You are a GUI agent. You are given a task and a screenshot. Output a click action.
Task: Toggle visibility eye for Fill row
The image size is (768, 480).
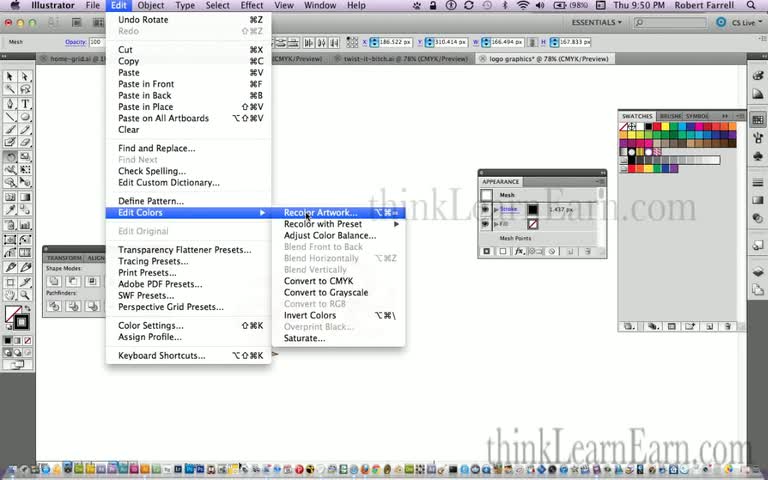click(485, 224)
